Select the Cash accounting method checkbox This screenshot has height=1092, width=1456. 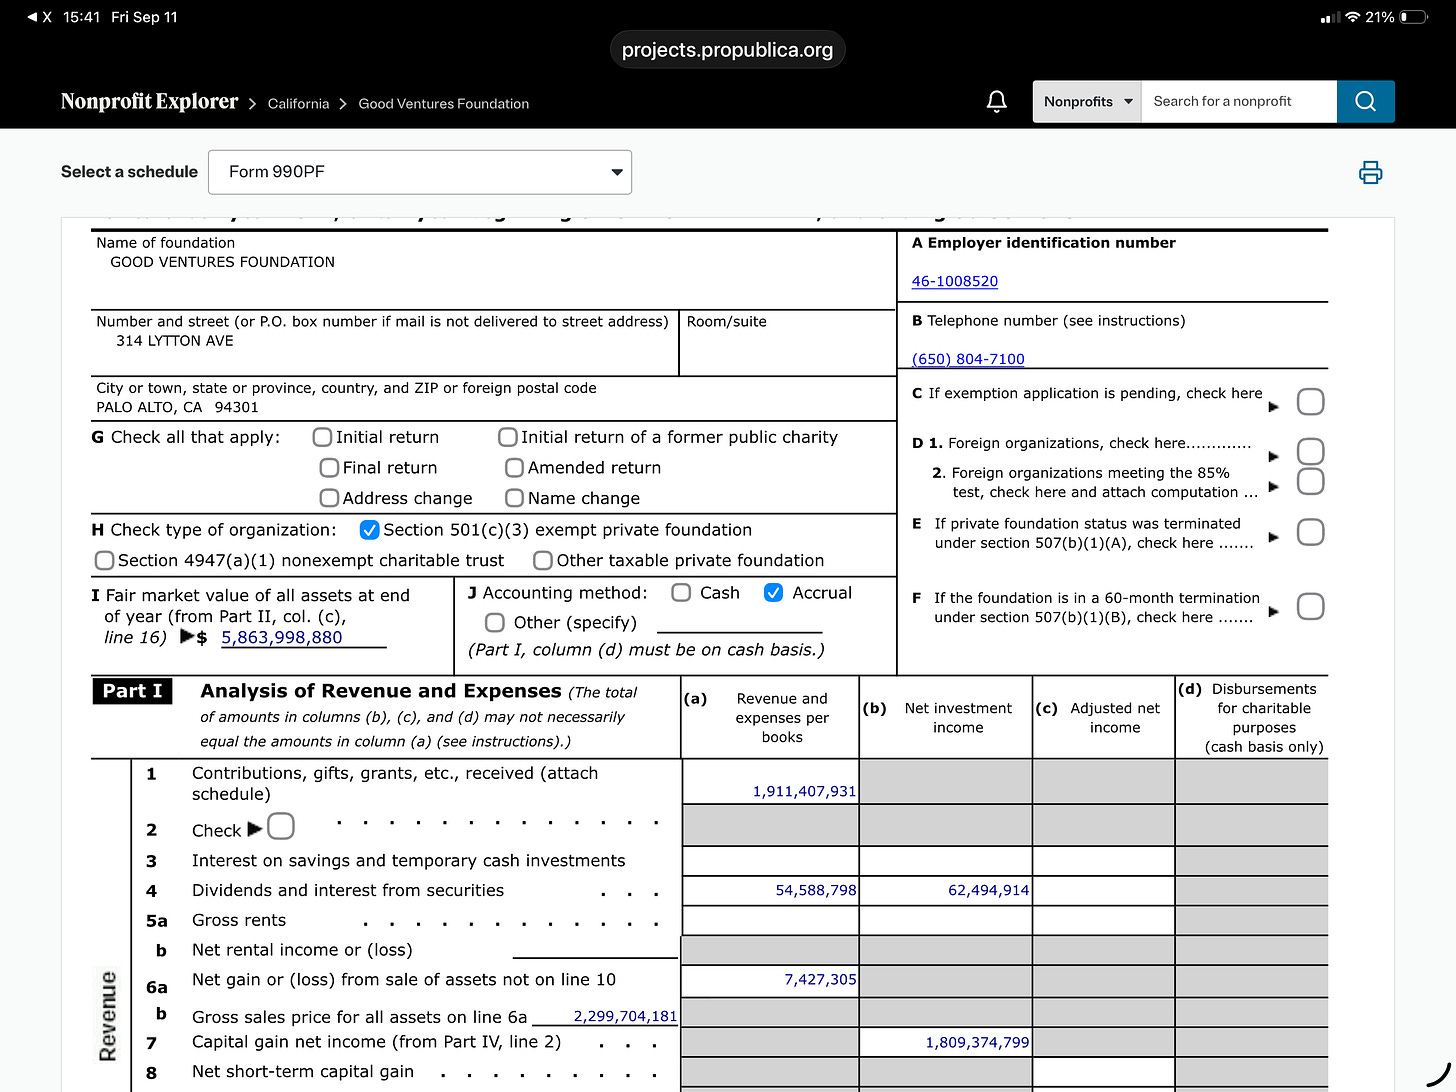tap(681, 592)
